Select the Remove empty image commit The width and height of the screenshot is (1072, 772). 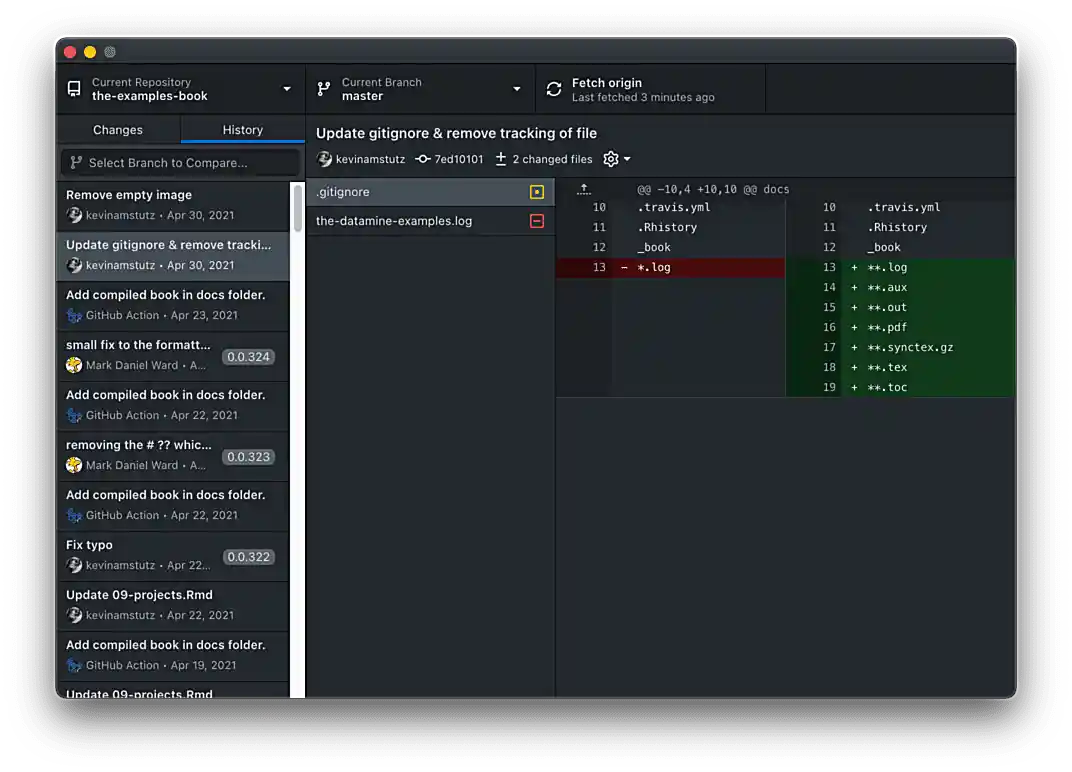172,205
